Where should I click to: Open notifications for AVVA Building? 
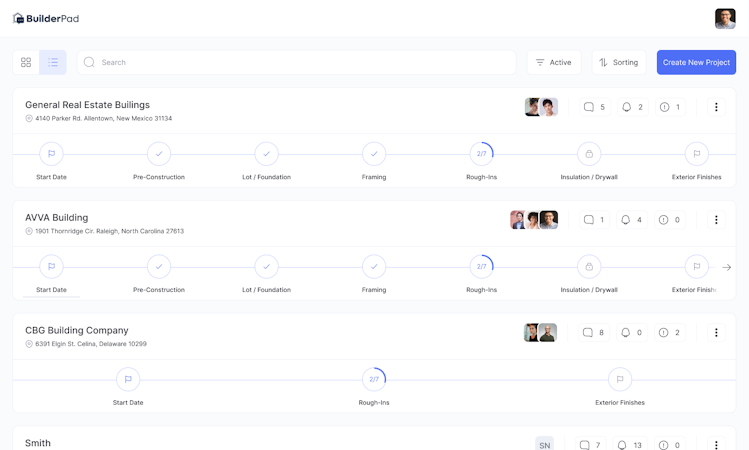click(x=631, y=220)
